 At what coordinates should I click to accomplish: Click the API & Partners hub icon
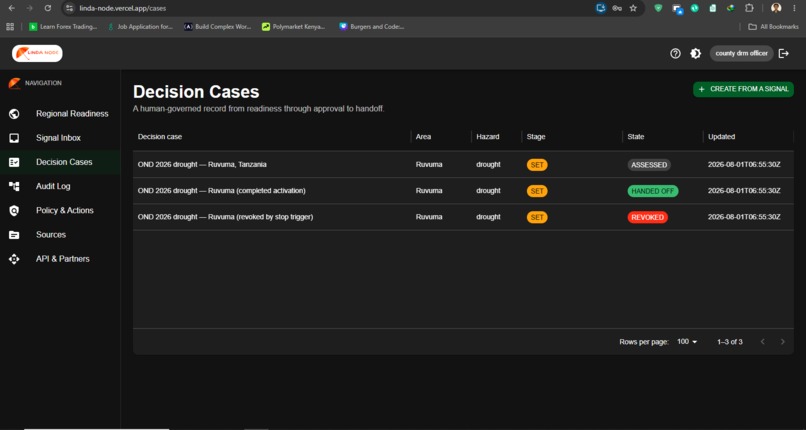[x=14, y=259]
